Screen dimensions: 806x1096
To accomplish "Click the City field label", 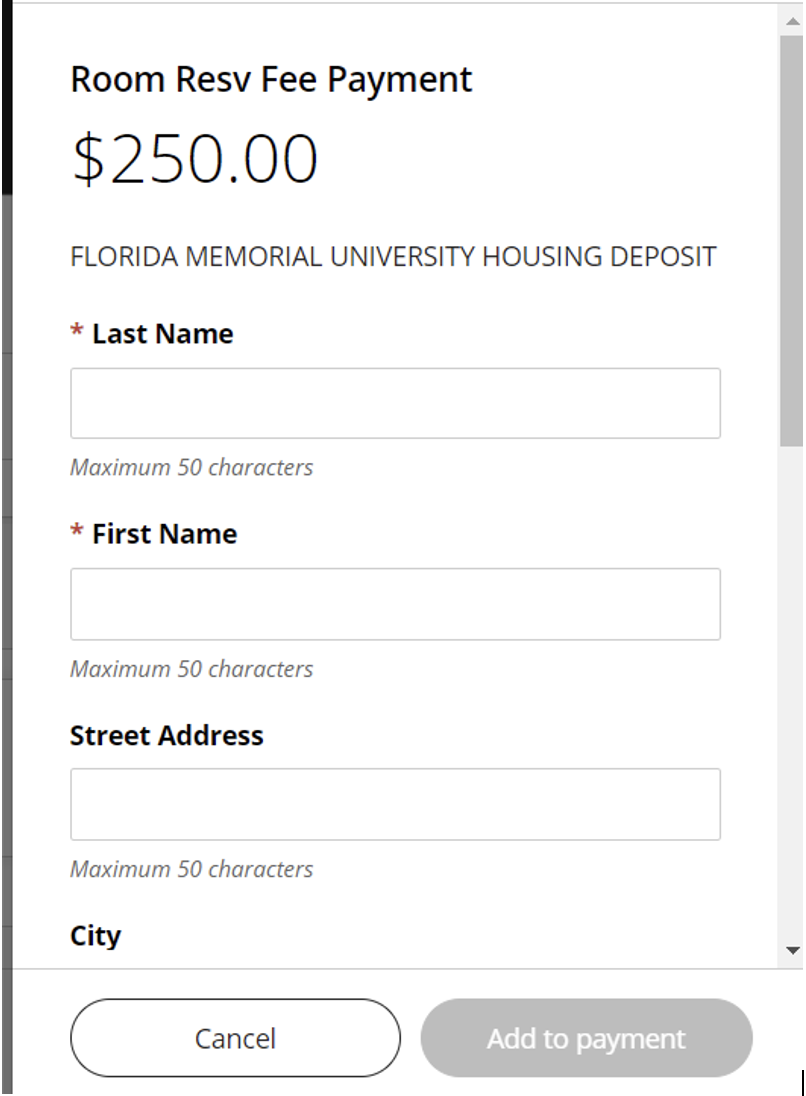I will [95, 936].
